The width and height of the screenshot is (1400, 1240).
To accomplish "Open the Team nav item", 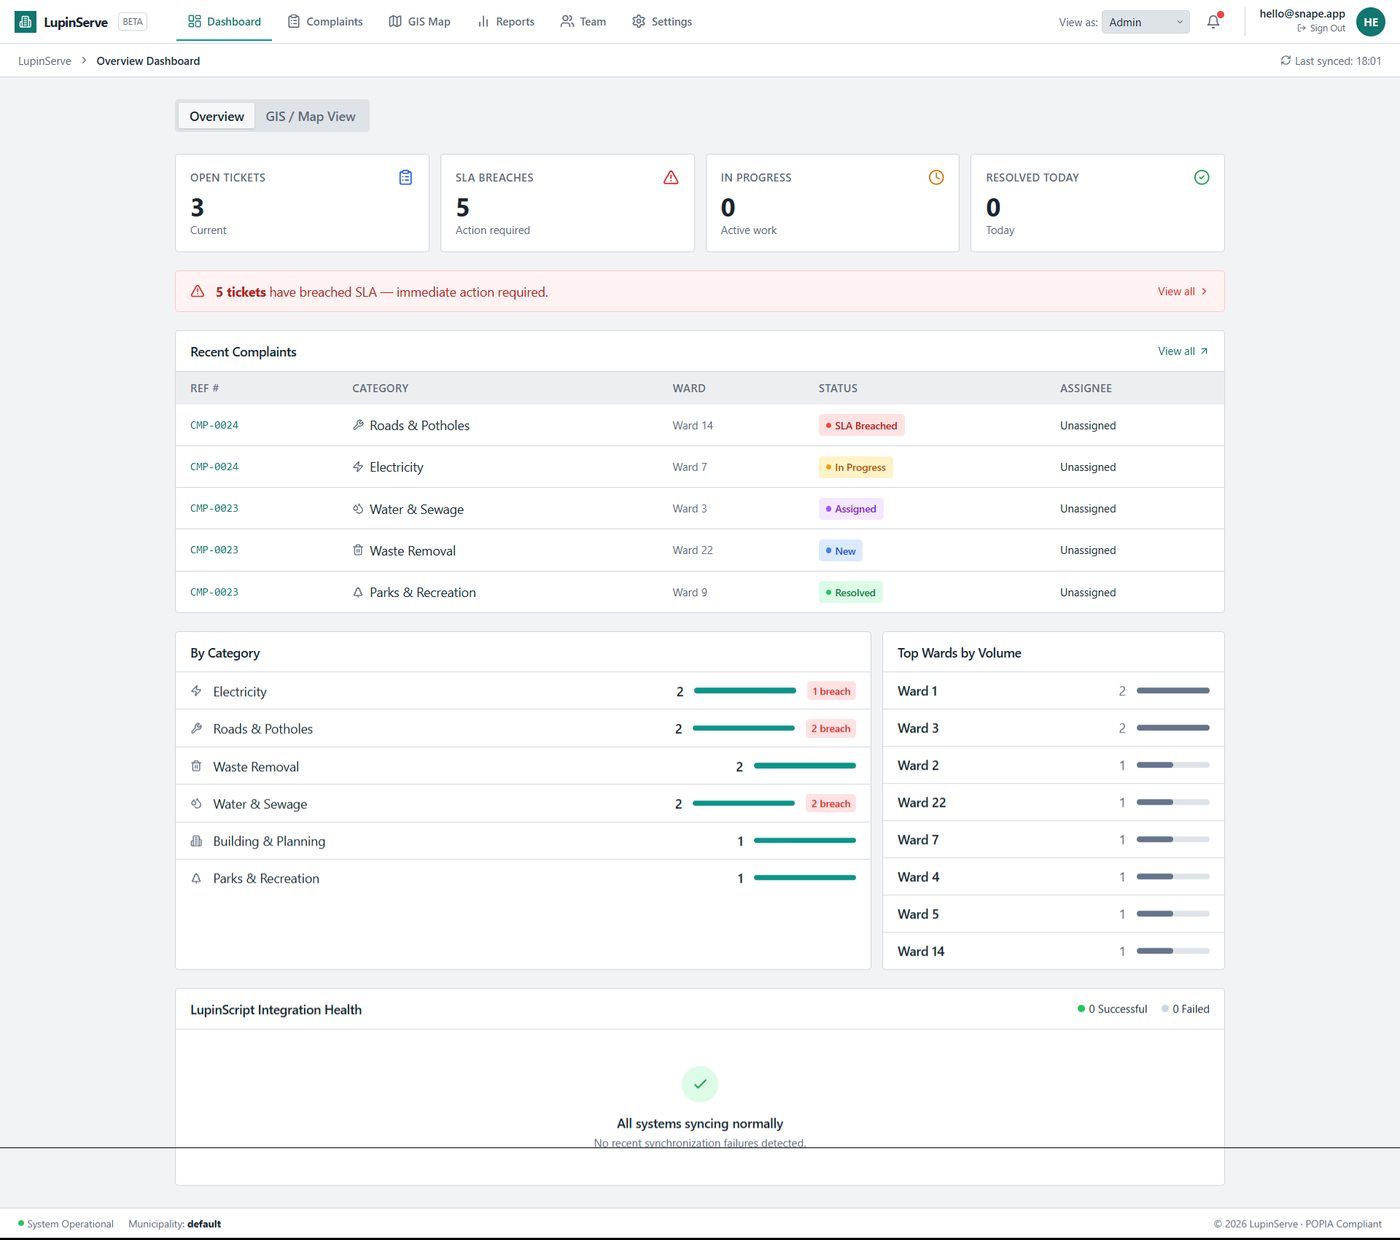I will point(583,21).
